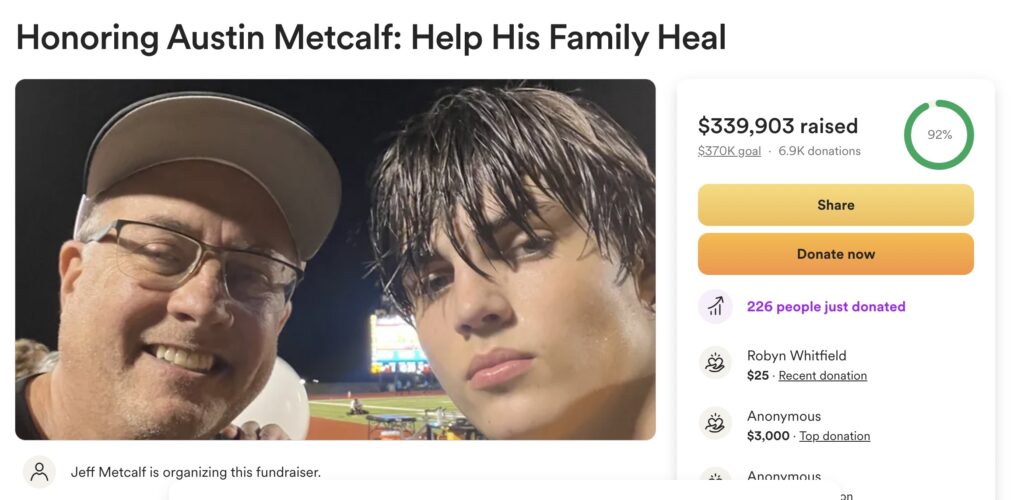Click the donor icon beside the $3,000 donation
The image size is (1024, 500).
[715, 425]
